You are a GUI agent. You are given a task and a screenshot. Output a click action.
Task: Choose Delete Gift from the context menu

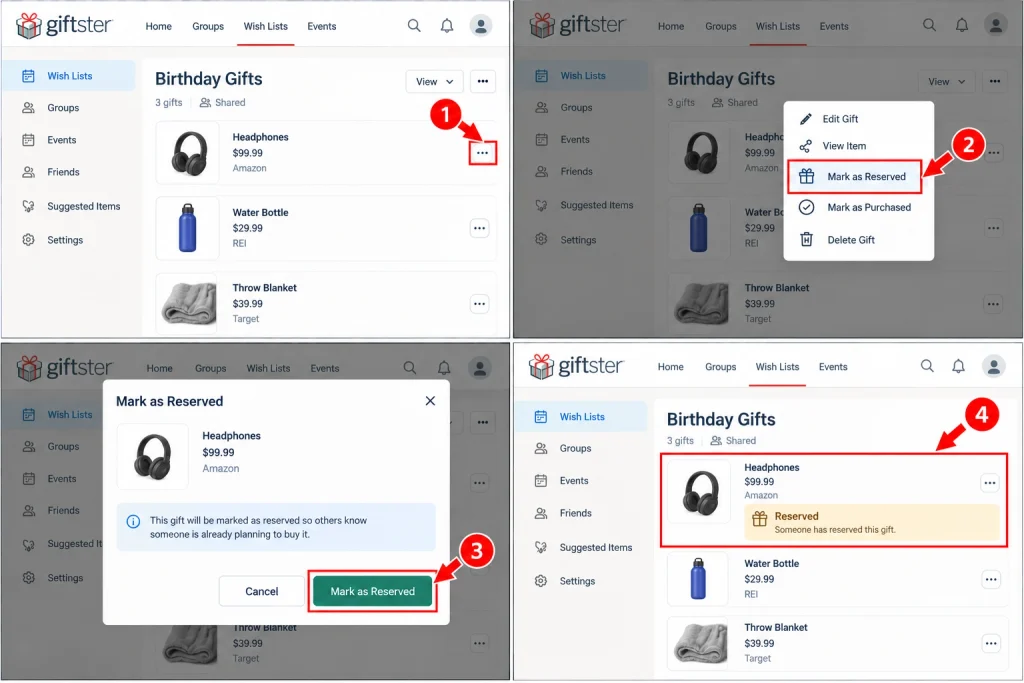[859, 240]
